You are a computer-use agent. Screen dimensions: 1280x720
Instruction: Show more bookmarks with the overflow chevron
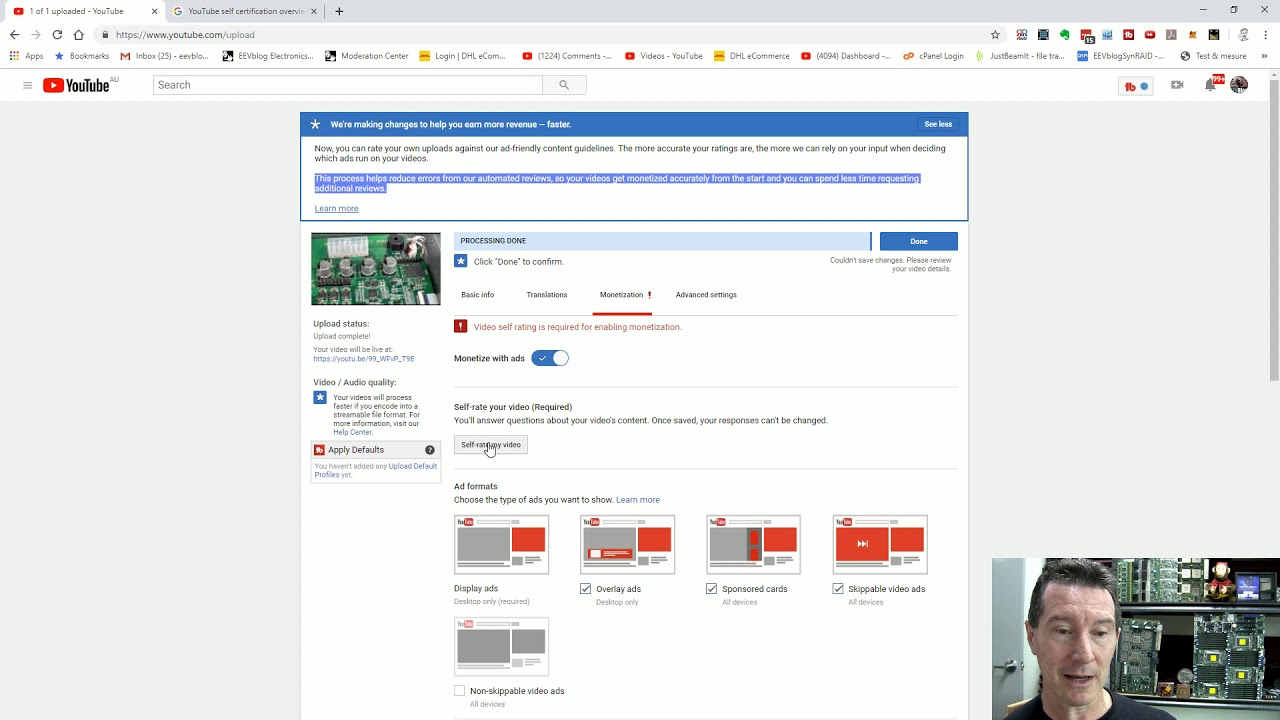click(1264, 56)
